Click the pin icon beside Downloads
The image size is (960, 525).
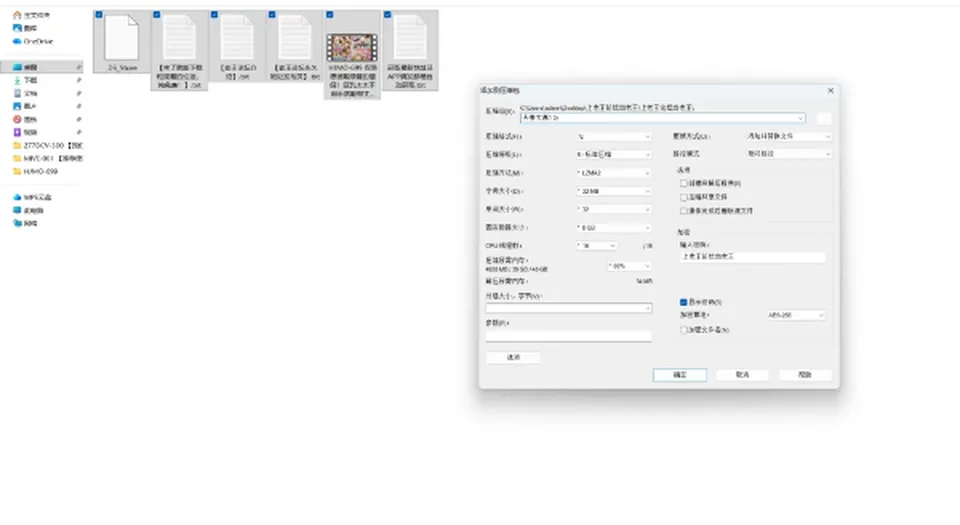tap(78, 80)
